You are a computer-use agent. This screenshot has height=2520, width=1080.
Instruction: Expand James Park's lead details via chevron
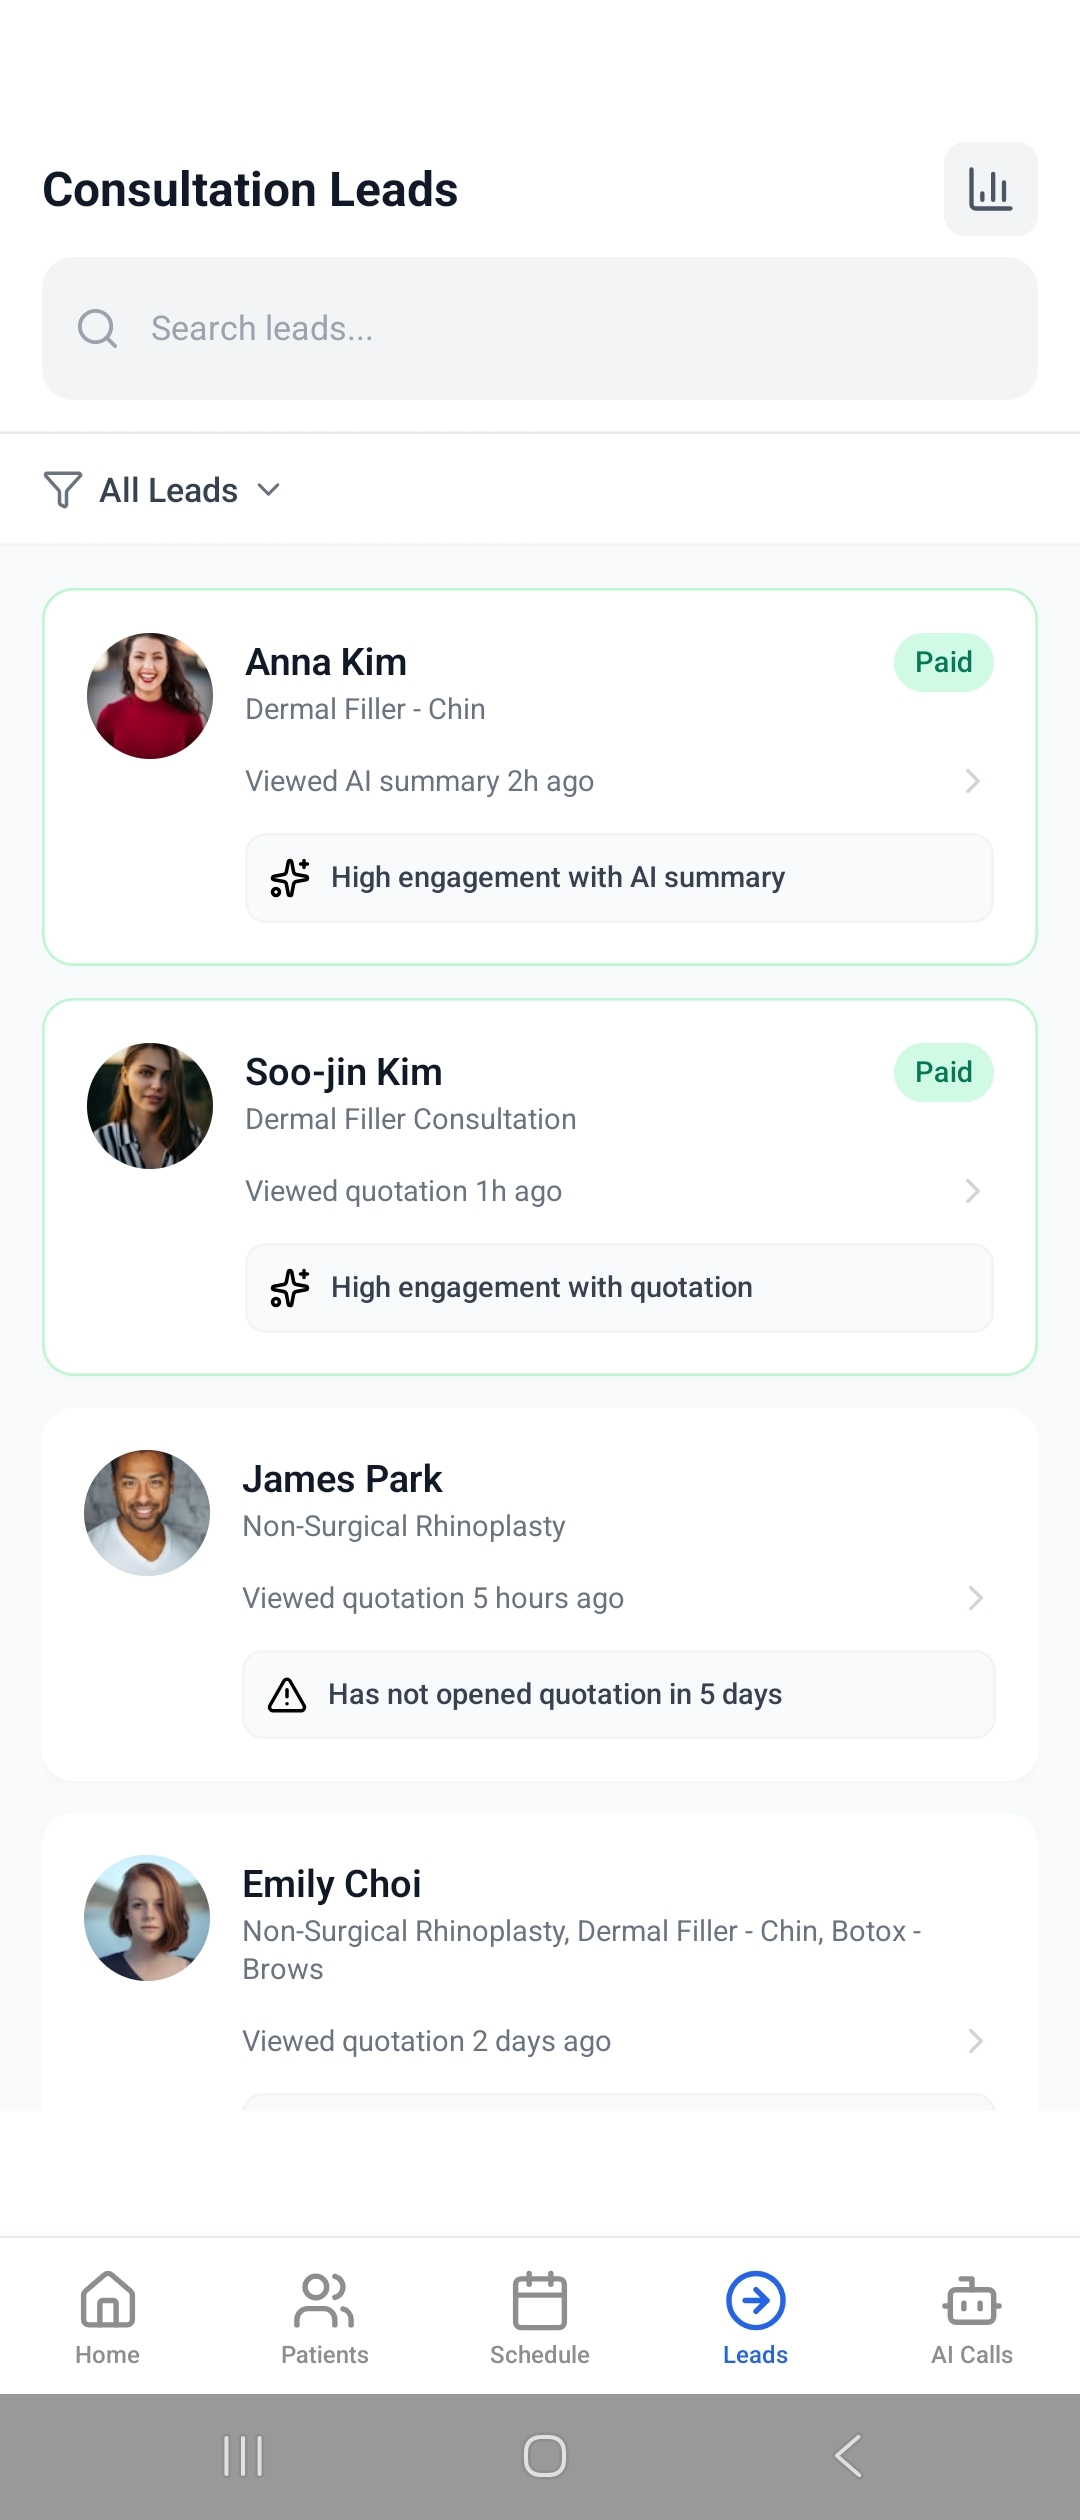click(x=973, y=1597)
